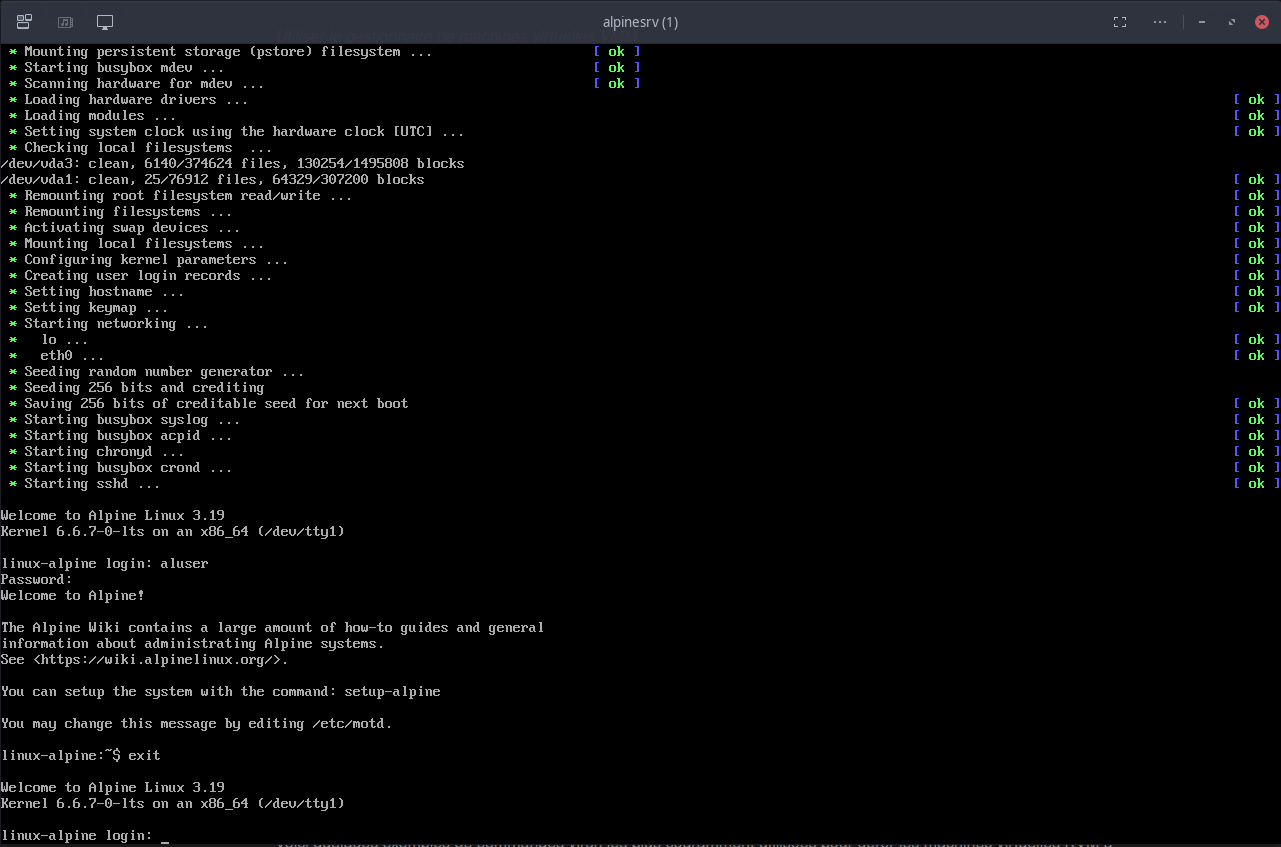Click the 'aluser' login name text
This screenshot has height=847, width=1281.
point(184,564)
